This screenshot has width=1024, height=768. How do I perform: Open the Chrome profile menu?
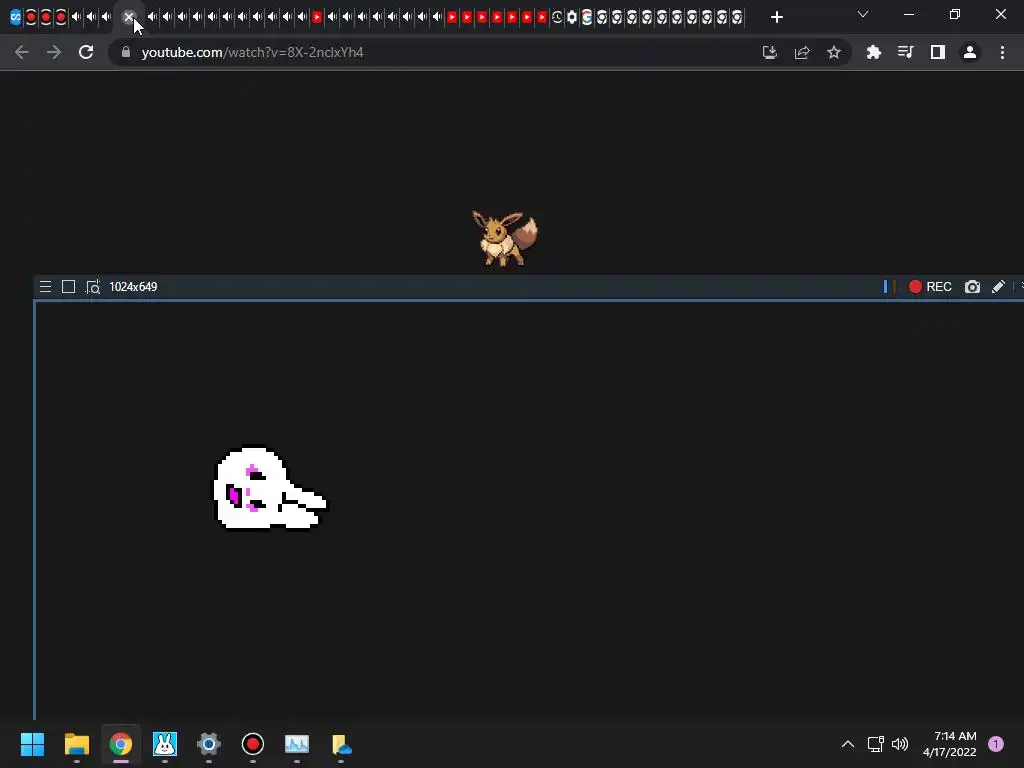(x=970, y=52)
